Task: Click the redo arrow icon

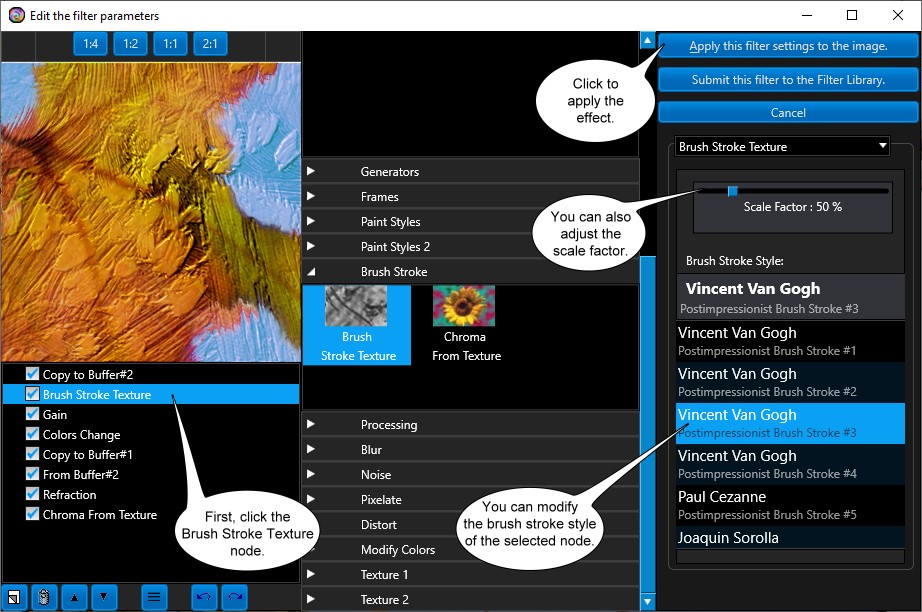Action: click(235, 597)
